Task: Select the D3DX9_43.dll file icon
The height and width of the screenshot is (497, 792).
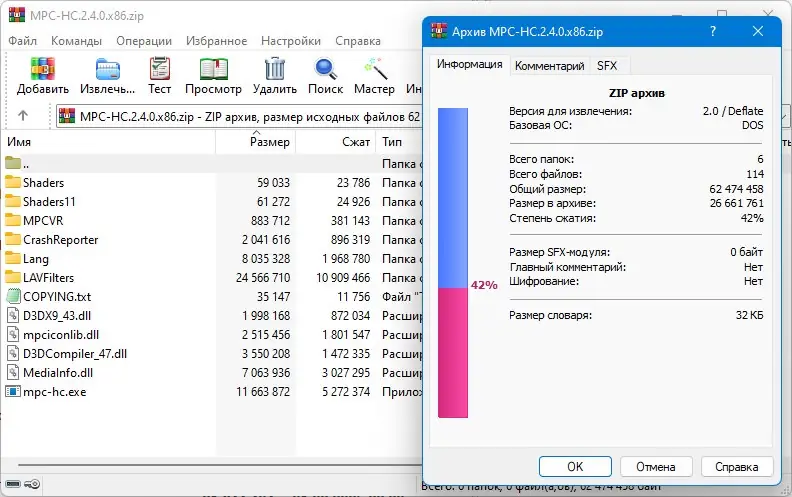Action: (x=13, y=315)
